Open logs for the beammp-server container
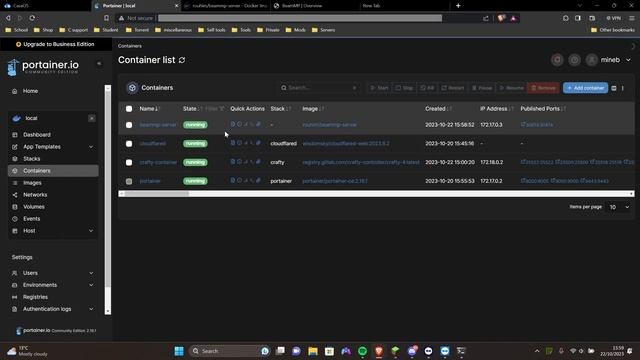Image resolution: width=640 pixels, height=360 pixels. (x=233, y=124)
